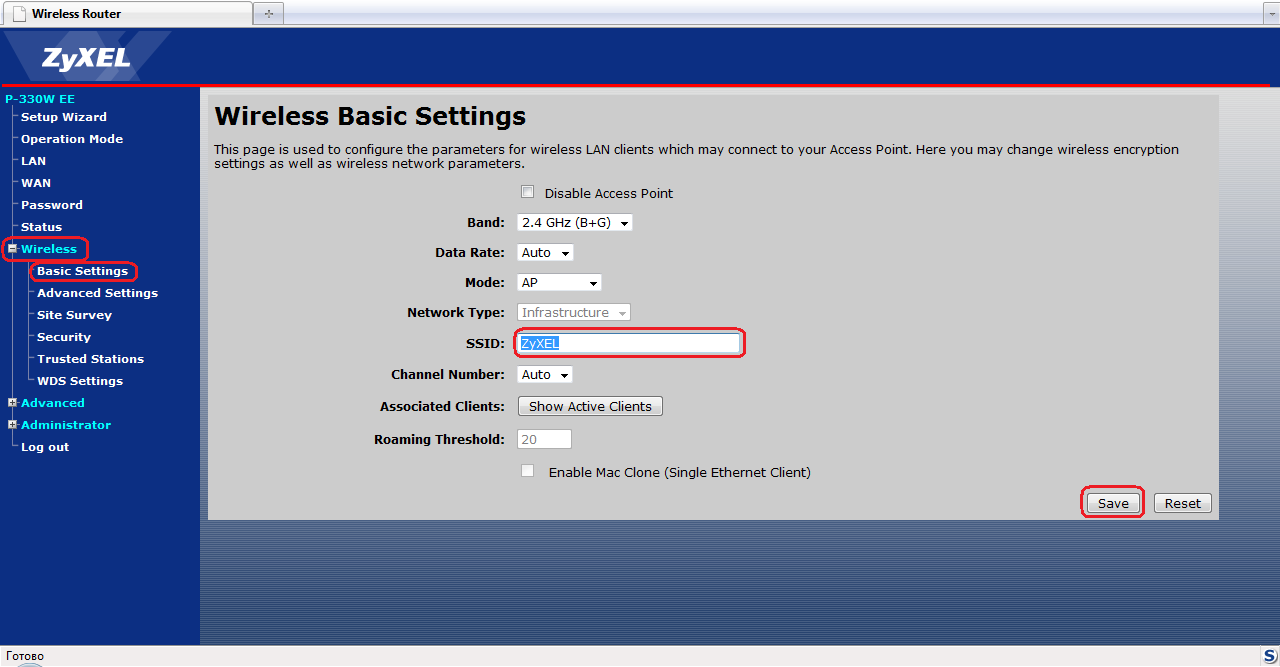Open Advanced Settings under Wireless
Image resolution: width=1280 pixels, height=667 pixels.
97,293
